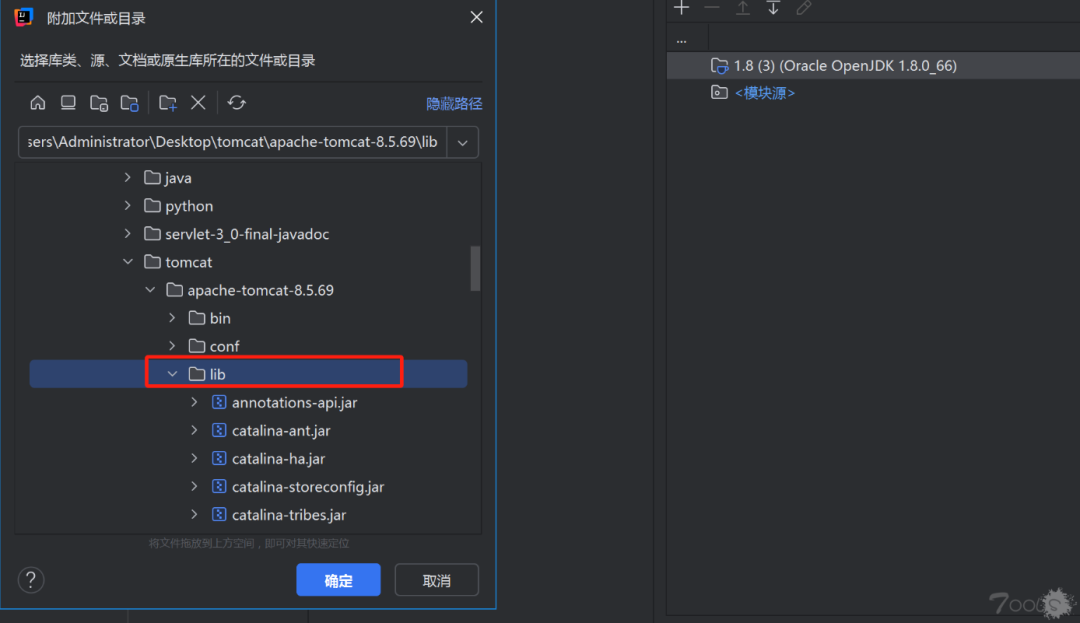Expand annotations-api.jar archive
This screenshot has height=623, width=1080.
[x=194, y=402]
